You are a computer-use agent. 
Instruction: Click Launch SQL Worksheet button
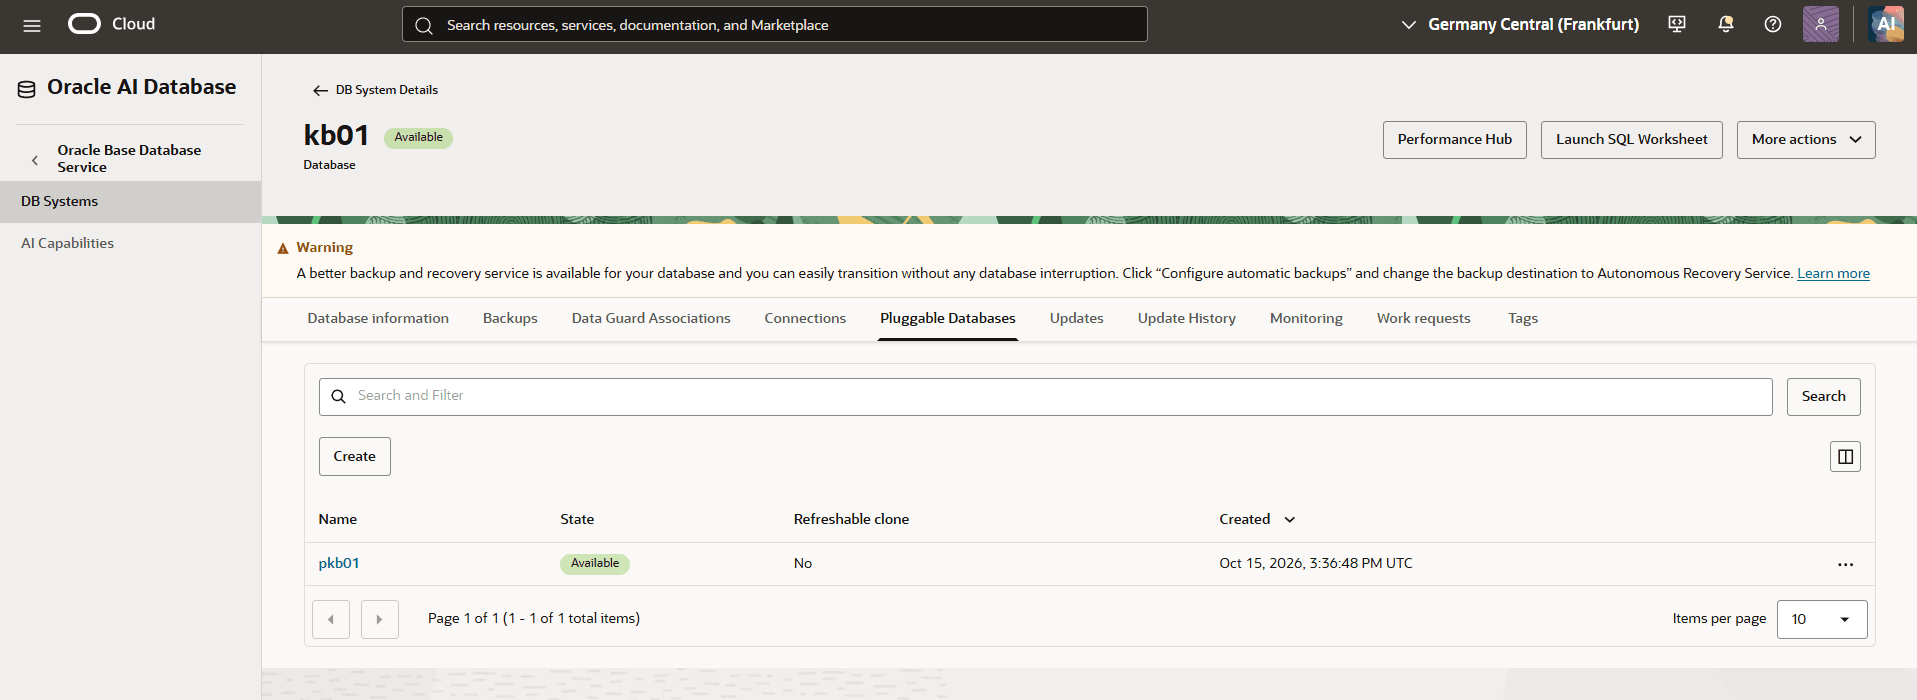tap(1632, 140)
